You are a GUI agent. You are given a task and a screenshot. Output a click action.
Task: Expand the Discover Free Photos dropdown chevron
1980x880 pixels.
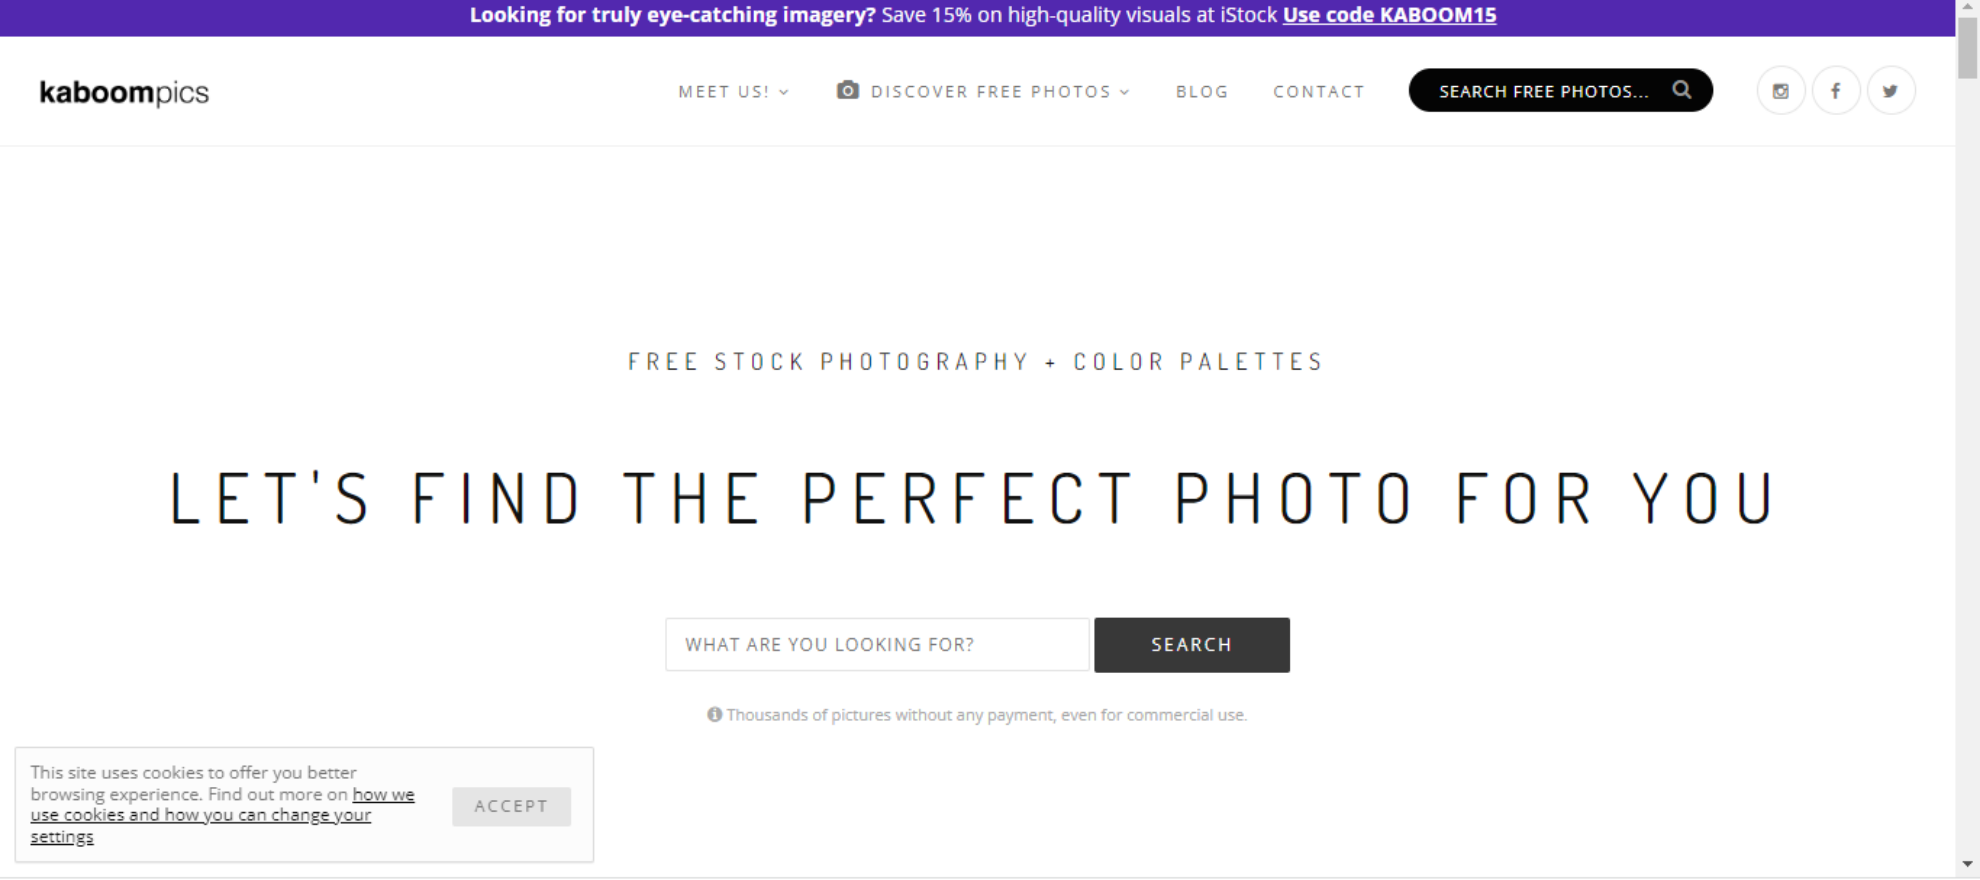[x=1125, y=92]
